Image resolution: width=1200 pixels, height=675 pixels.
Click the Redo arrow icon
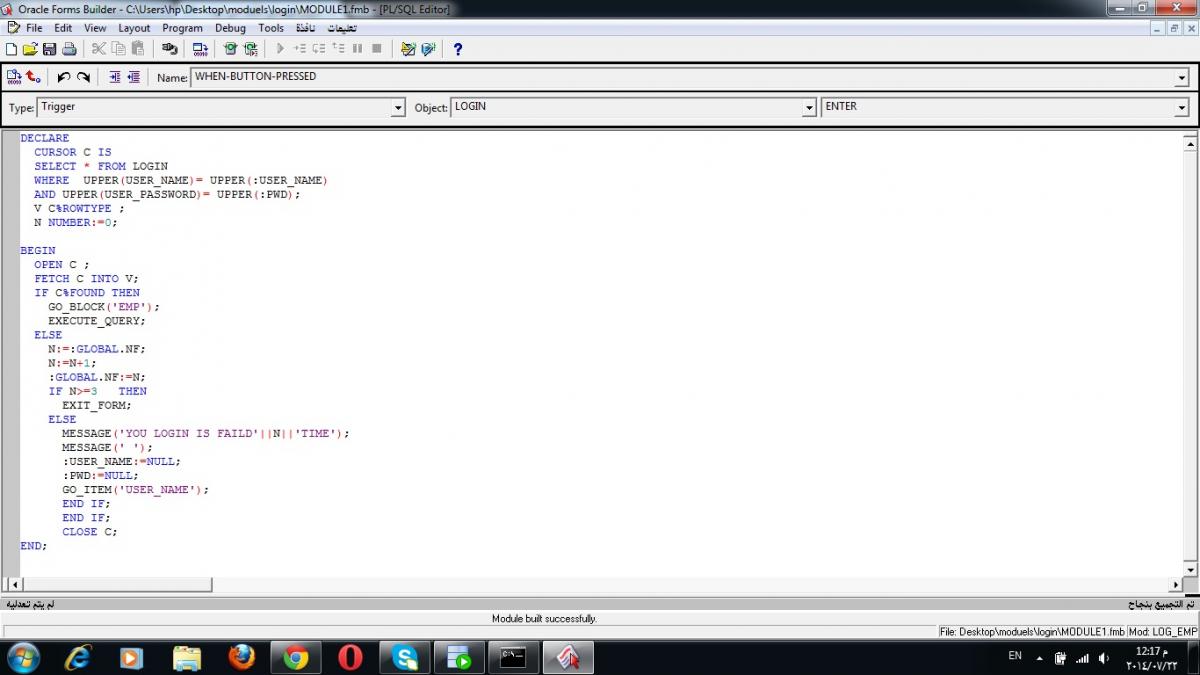point(84,77)
